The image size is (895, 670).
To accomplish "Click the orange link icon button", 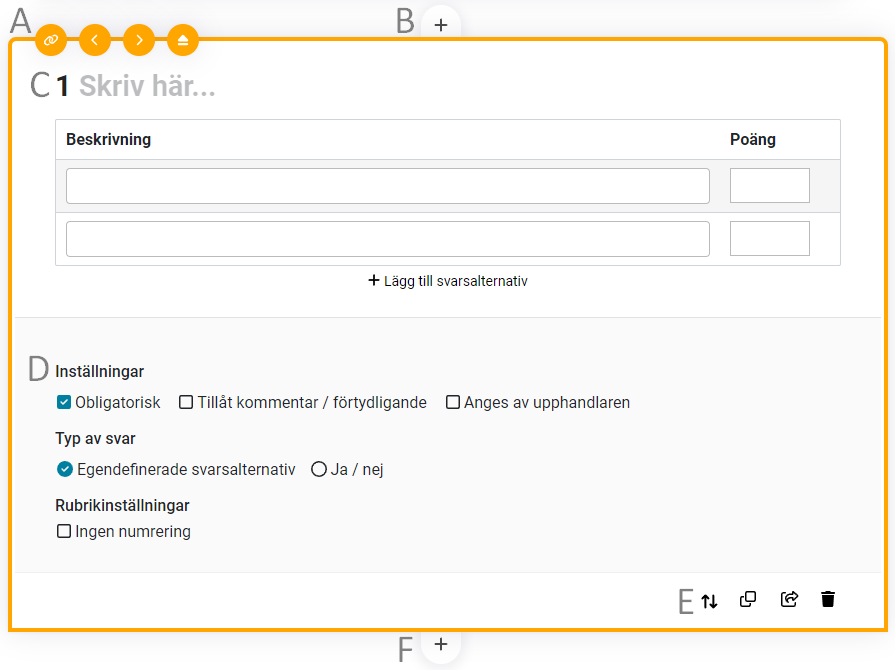I will click(51, 40).
